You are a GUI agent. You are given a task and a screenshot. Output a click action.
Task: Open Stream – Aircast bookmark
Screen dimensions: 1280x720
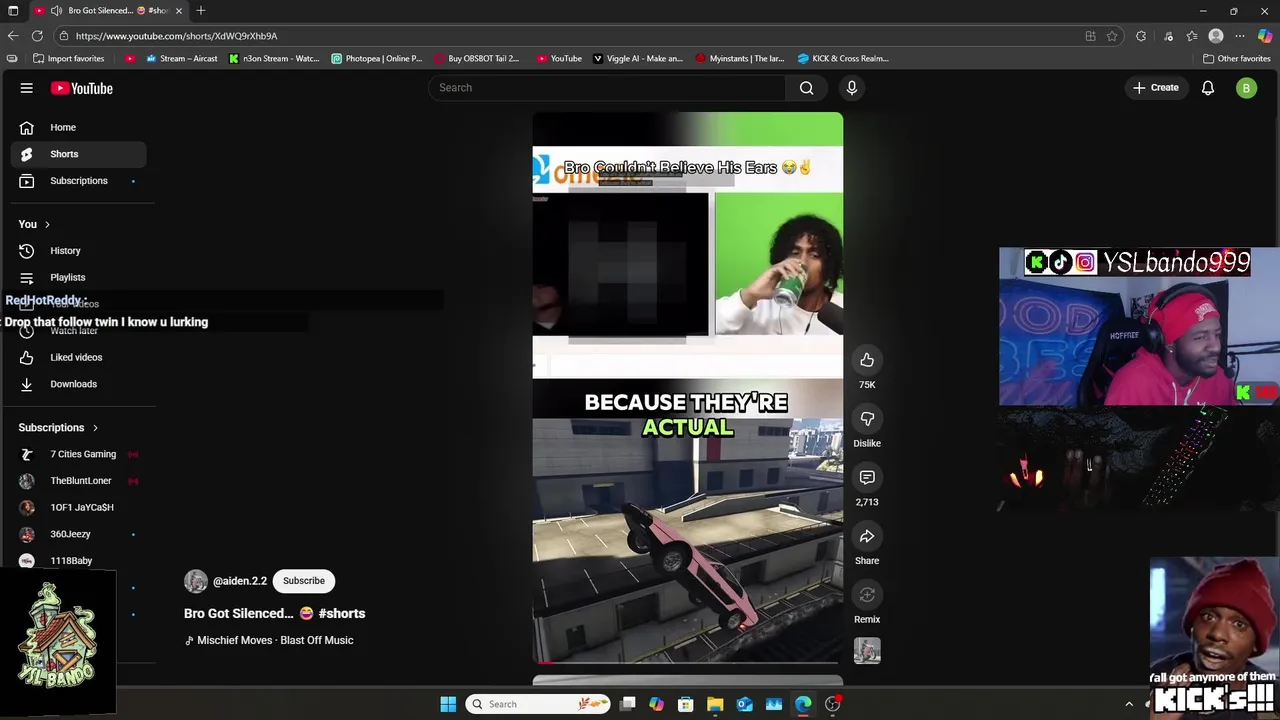click(181, 58)
